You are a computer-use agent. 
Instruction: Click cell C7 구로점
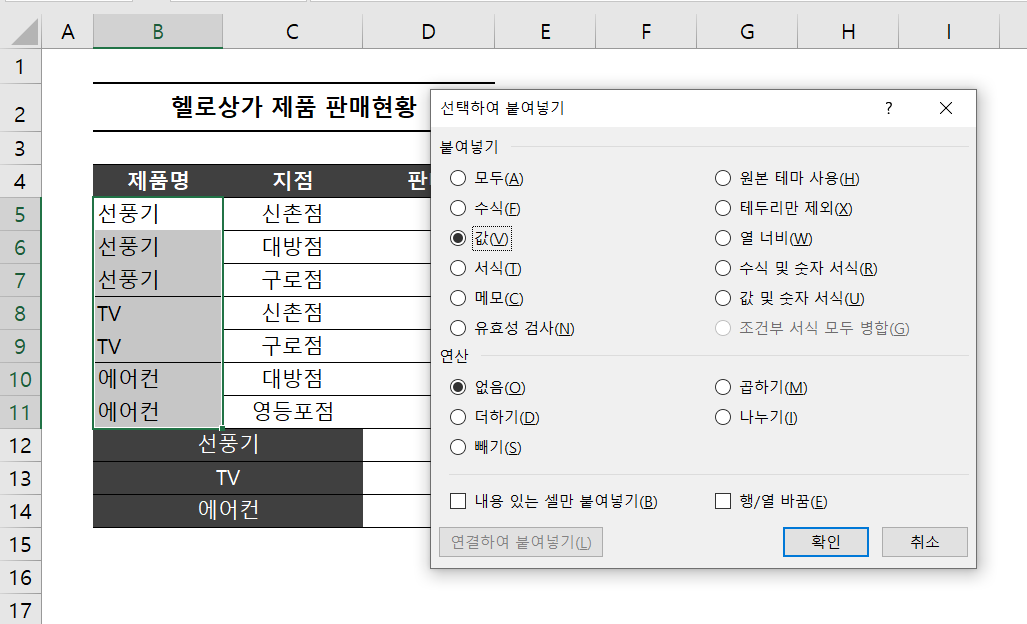(293, 280)
